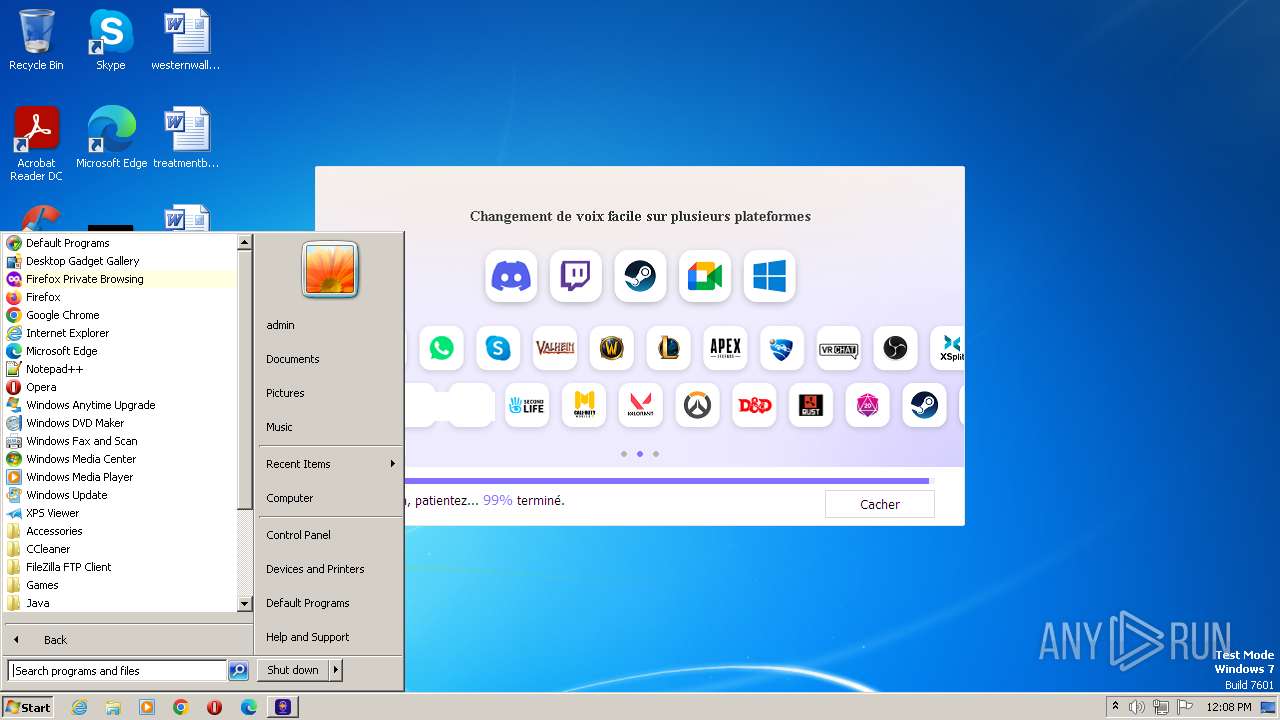Open the Recycle Bin desktop icon
The image size is (1280, 720).
pyautogui.click(x=36, y=40)
